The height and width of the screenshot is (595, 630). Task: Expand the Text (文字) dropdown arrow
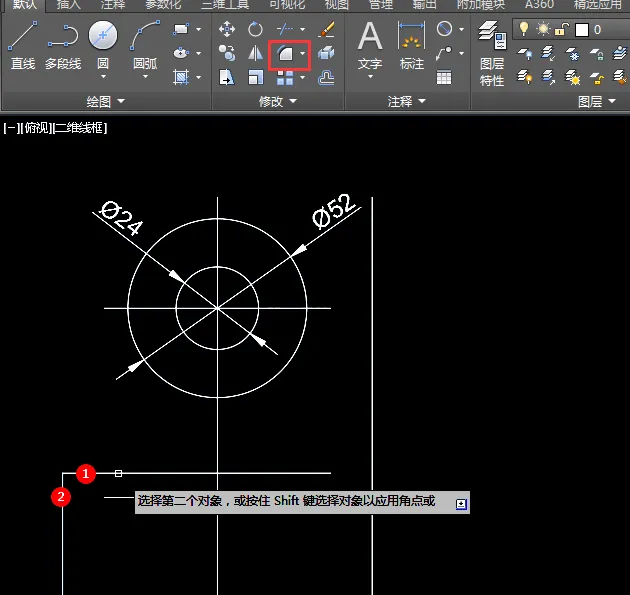tap(370, 76)
